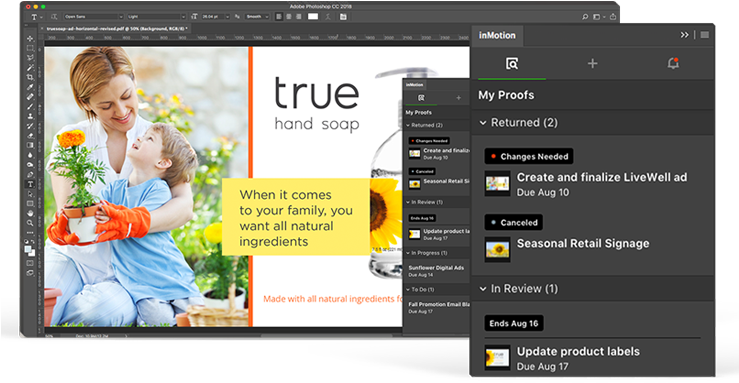Open the inMotion panel hamburger menu
Viewport: 739px width, 383px height.
click(705, 35)
